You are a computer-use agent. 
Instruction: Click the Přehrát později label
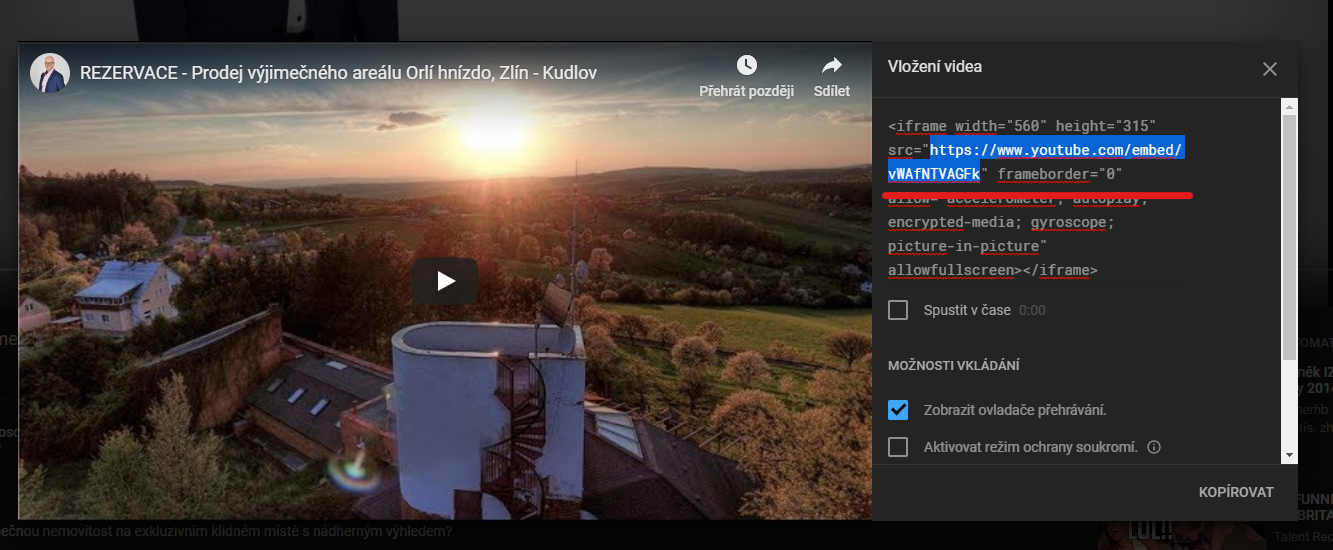pyautogui.click(x=746, y=91)
